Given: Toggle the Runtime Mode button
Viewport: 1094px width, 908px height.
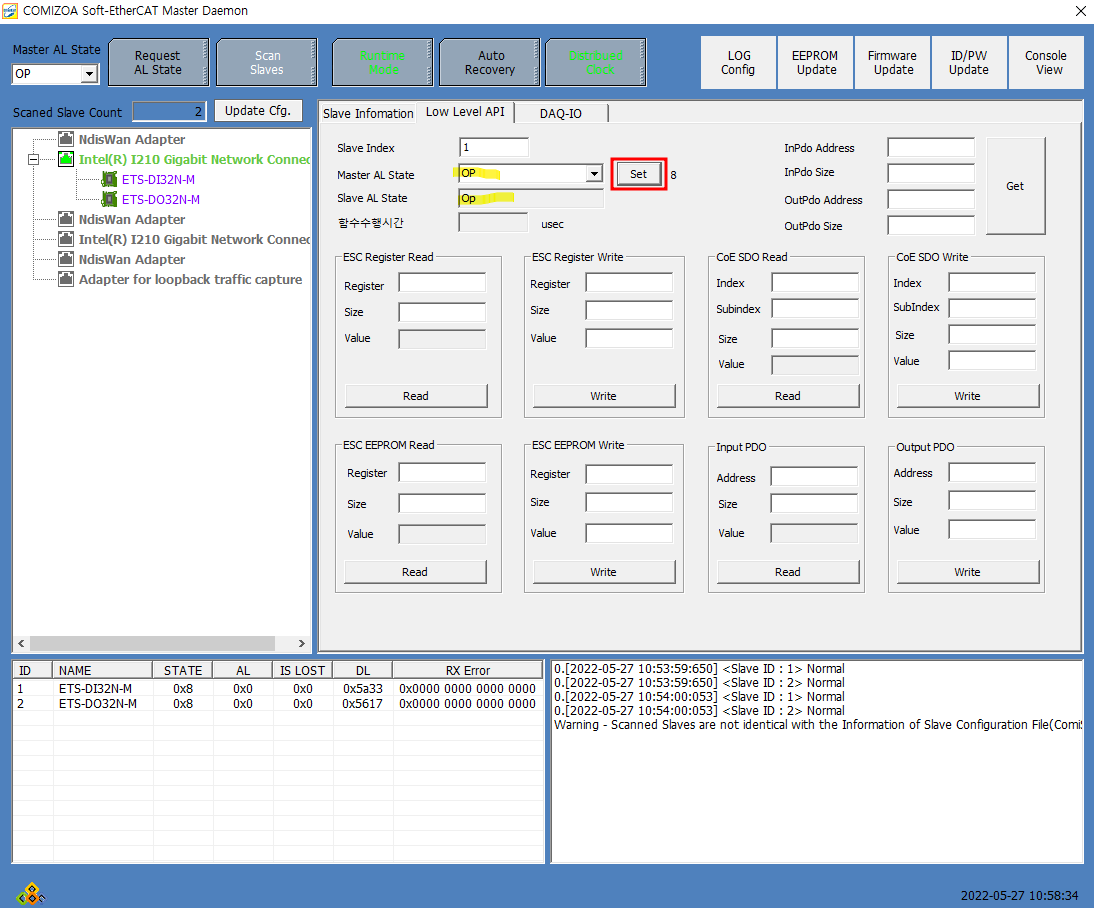Looking at the screenshot, I should (x=383, y=63).
